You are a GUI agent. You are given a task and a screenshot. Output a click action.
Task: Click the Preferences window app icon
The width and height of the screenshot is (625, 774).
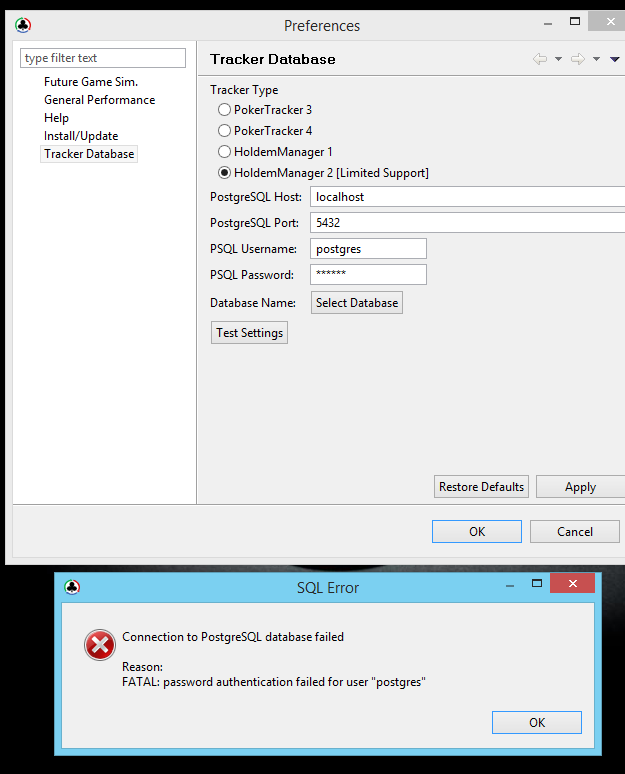coord(23,25)
